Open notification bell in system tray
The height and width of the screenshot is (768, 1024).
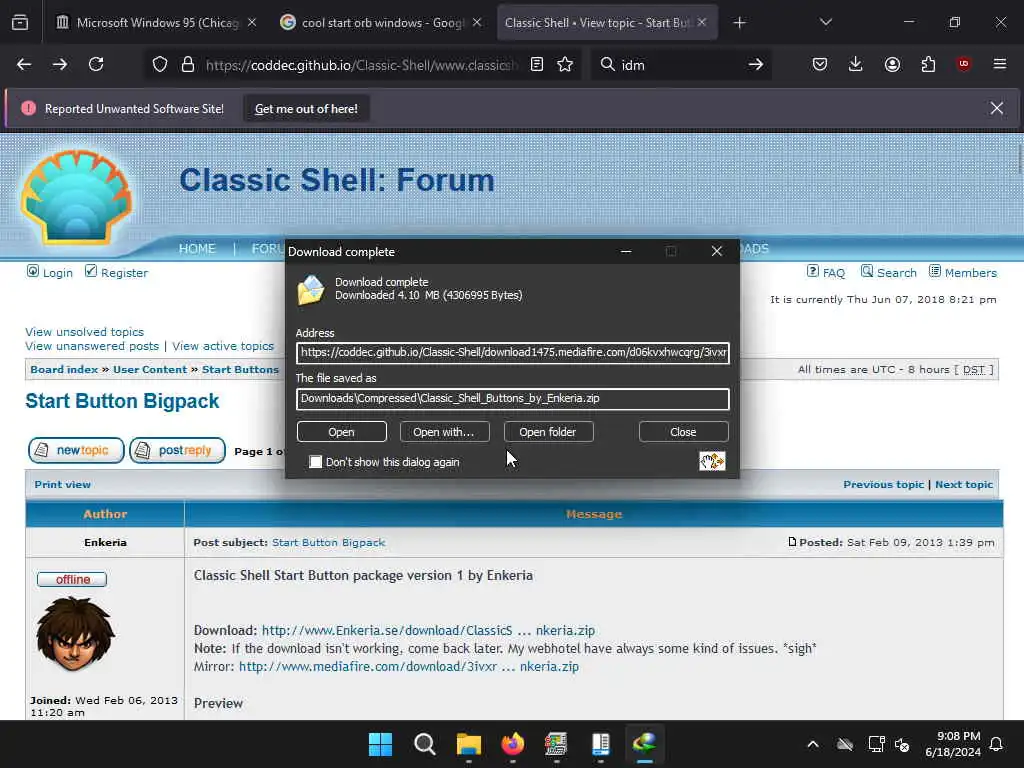tap(997, 744)
